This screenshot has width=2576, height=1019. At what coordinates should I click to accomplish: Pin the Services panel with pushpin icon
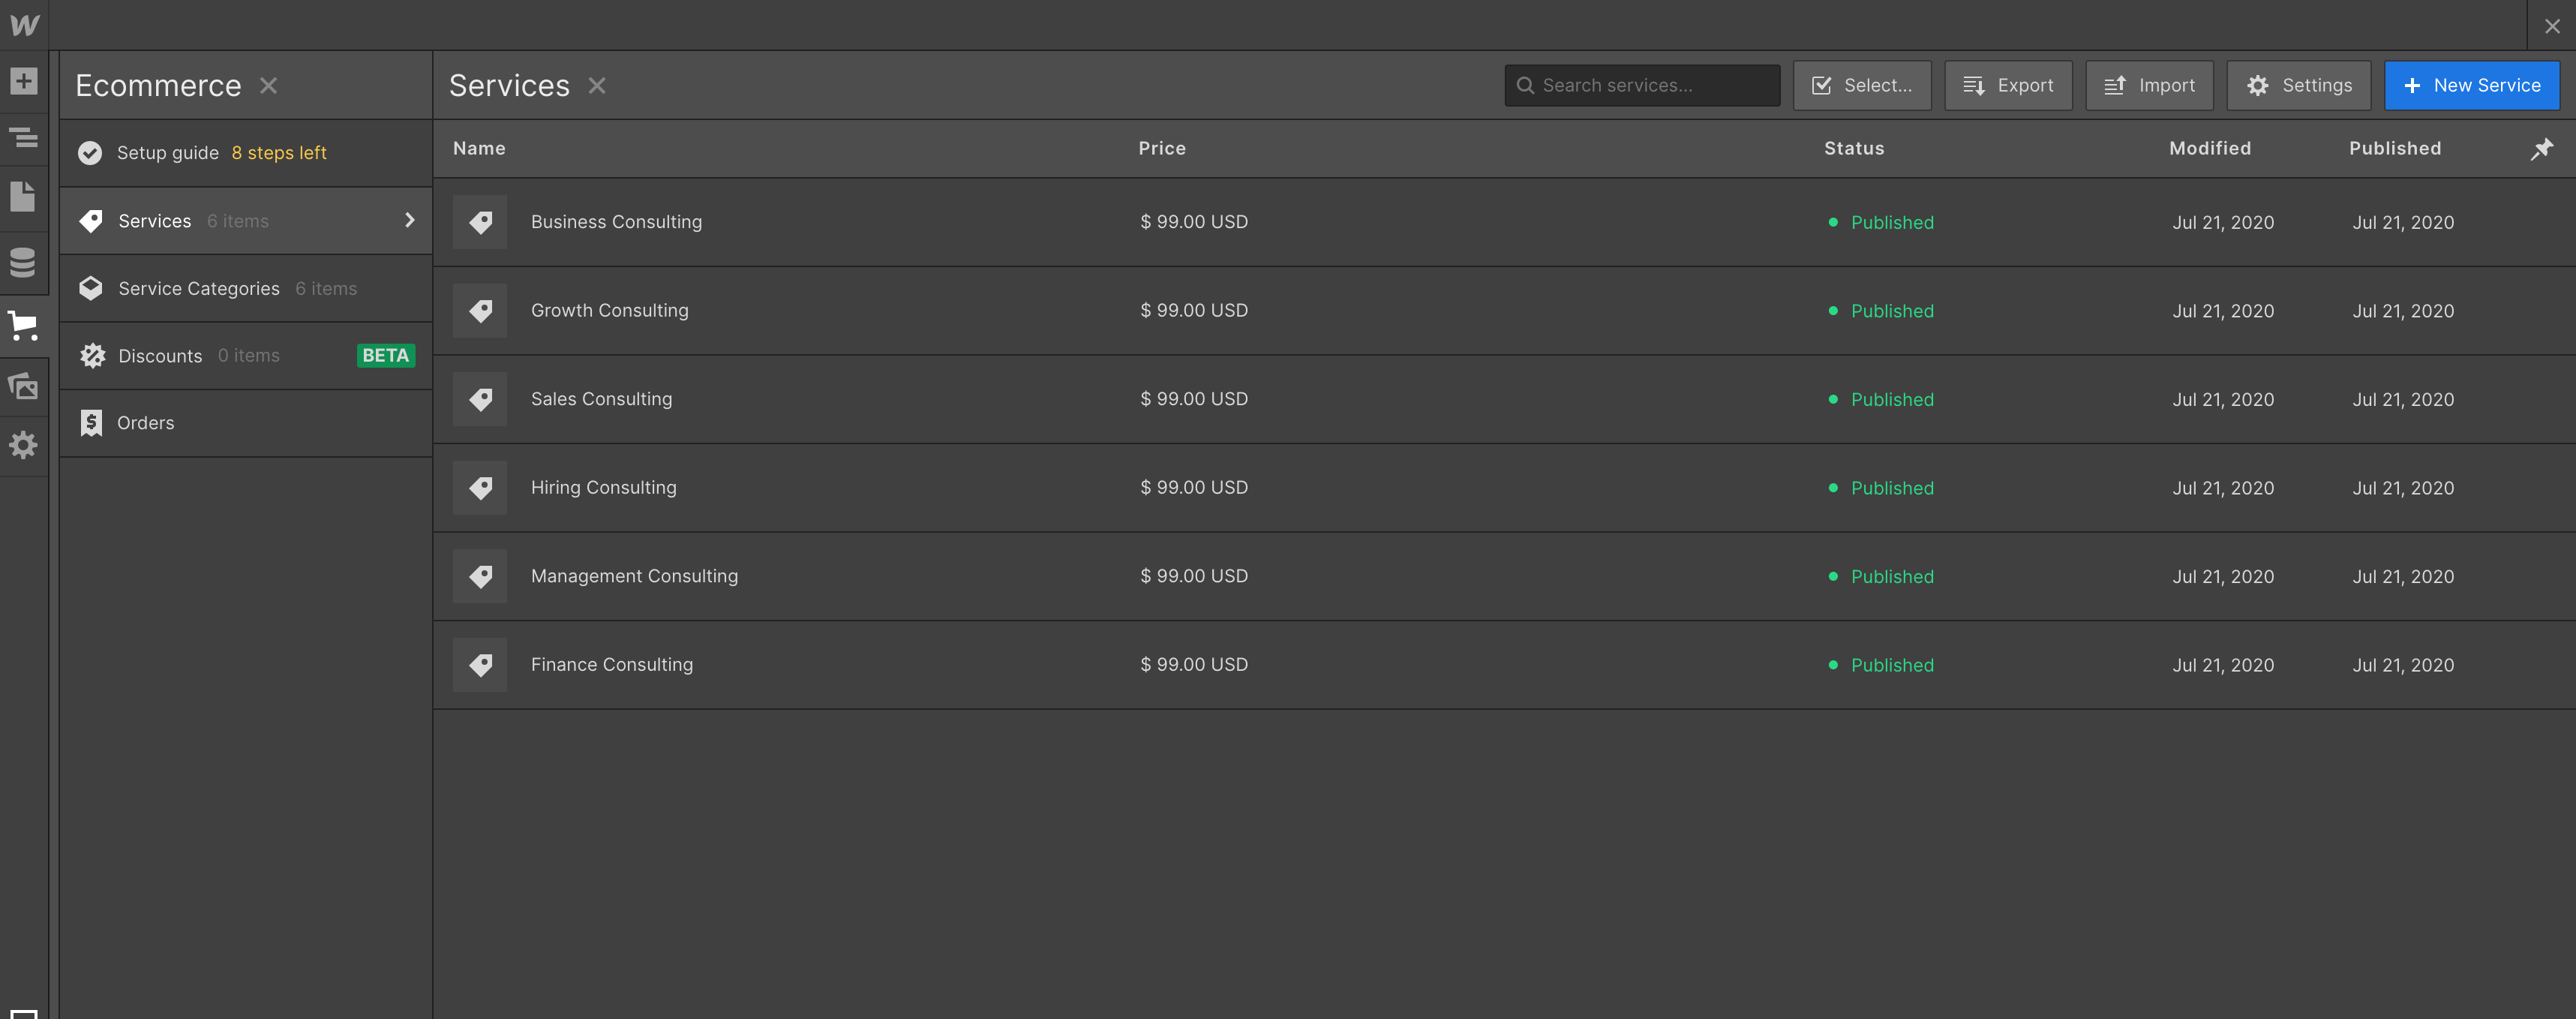coord(2541,149)
